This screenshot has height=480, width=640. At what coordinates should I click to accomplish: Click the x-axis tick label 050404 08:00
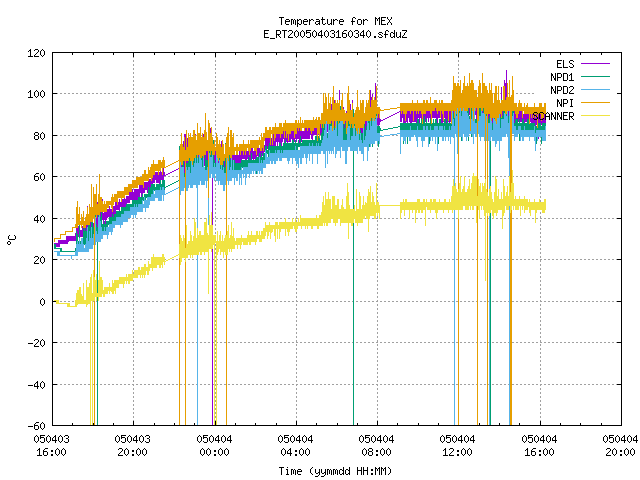376,446
